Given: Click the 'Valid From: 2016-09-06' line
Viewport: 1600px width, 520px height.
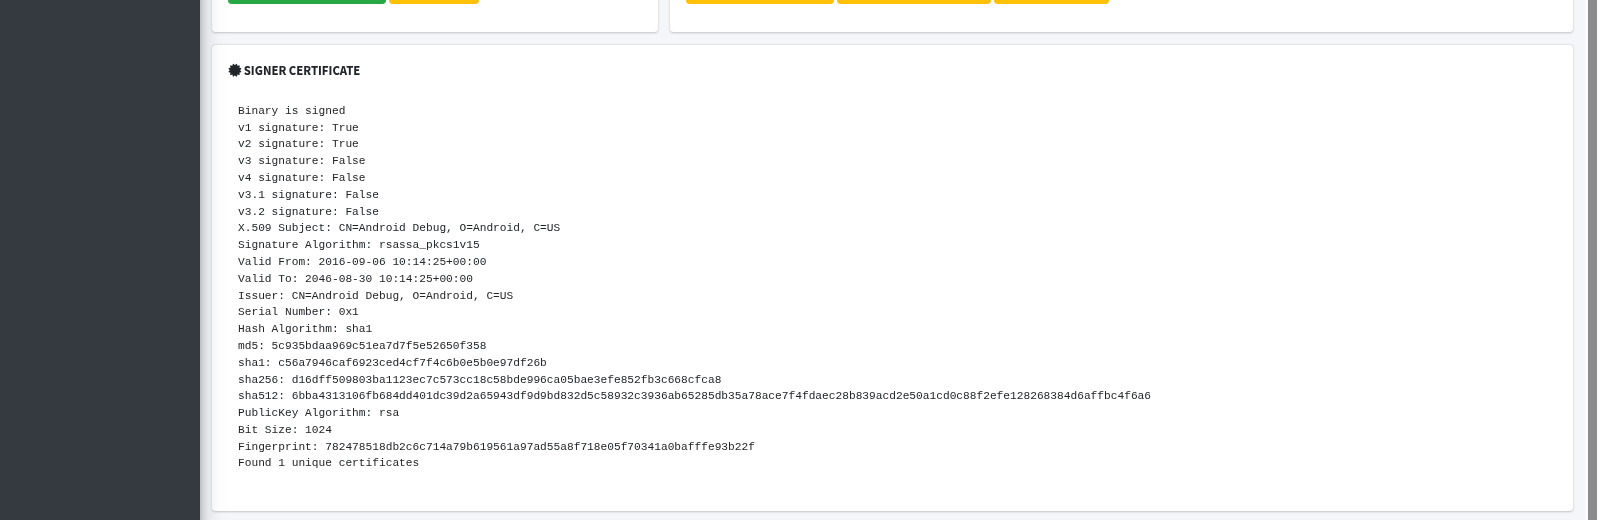Looking at the screenshot, I should 362,262.
